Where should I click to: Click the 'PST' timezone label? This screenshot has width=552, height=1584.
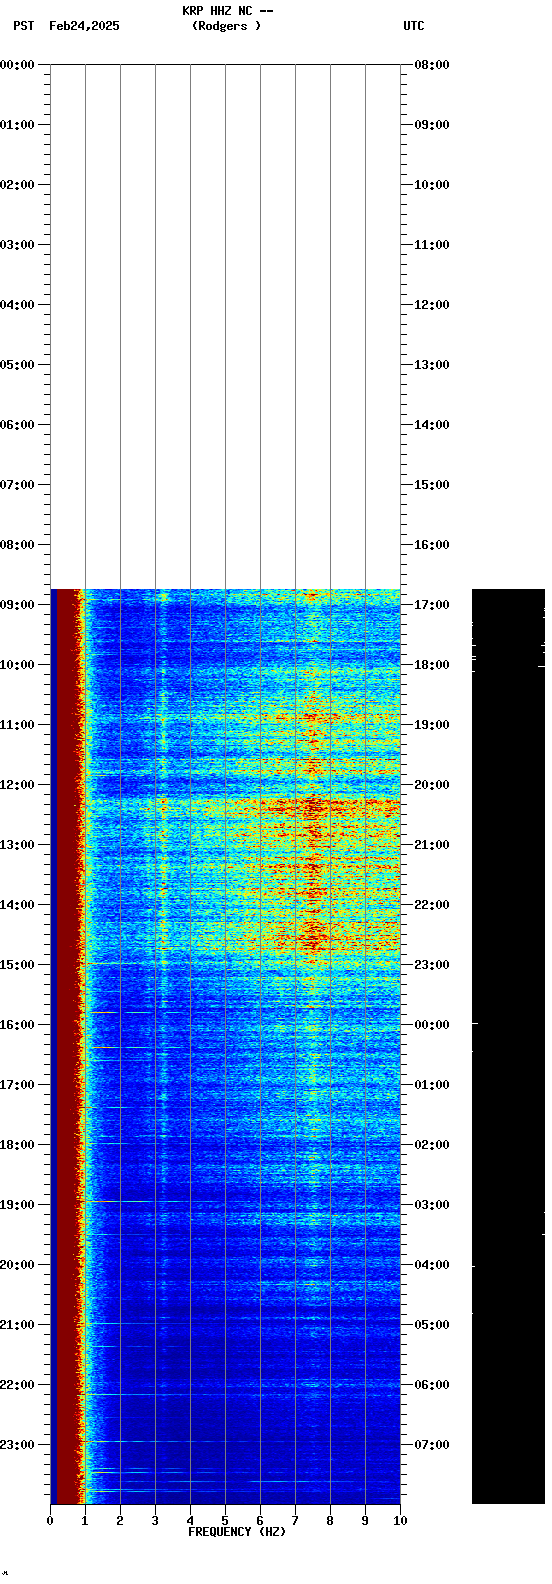click(24, 26)
